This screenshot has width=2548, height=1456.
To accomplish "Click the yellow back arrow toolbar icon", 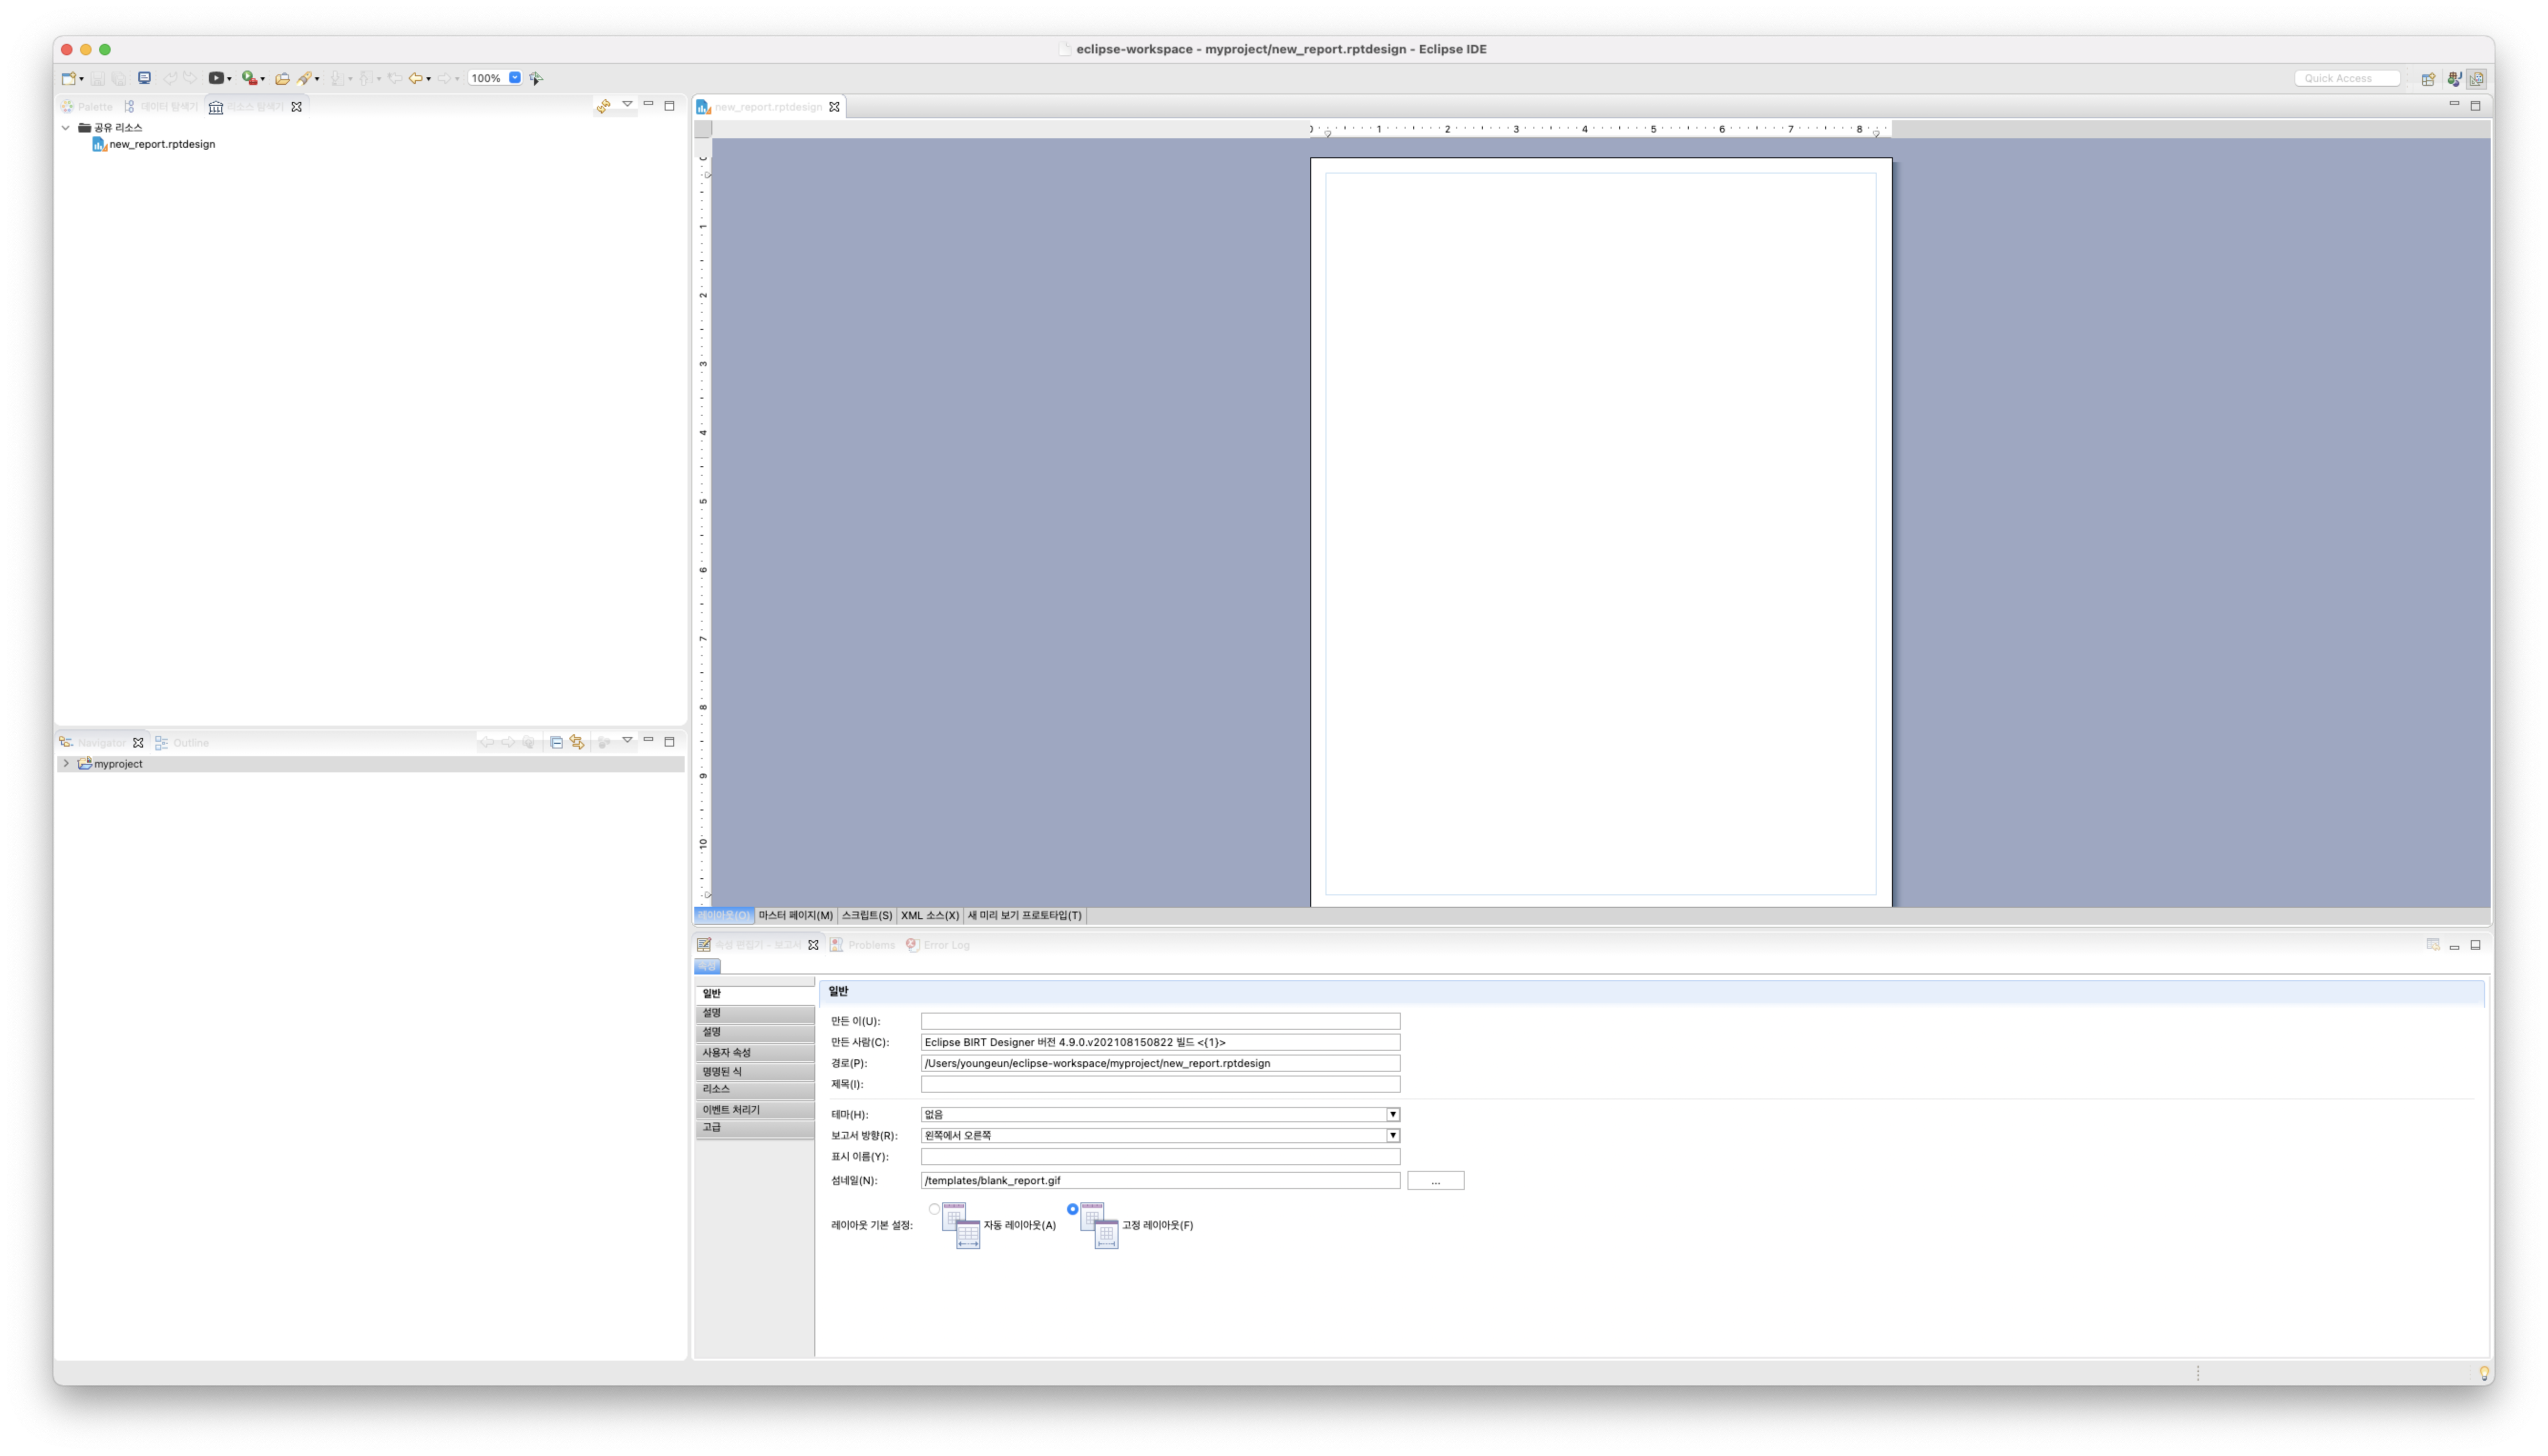I will click(415, 78).
